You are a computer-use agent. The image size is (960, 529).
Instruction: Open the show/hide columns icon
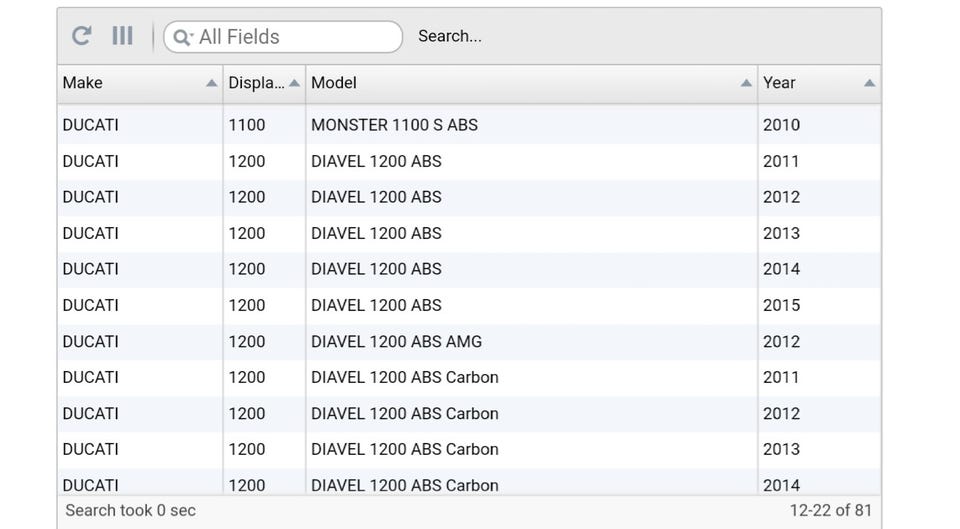click(x=122, y=36)
